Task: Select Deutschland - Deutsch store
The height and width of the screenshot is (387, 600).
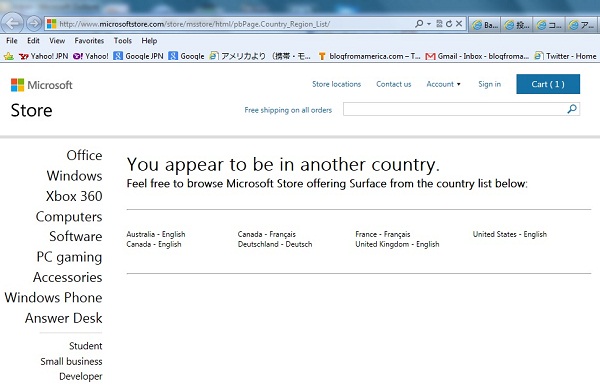Action: [x=275, y=244]
